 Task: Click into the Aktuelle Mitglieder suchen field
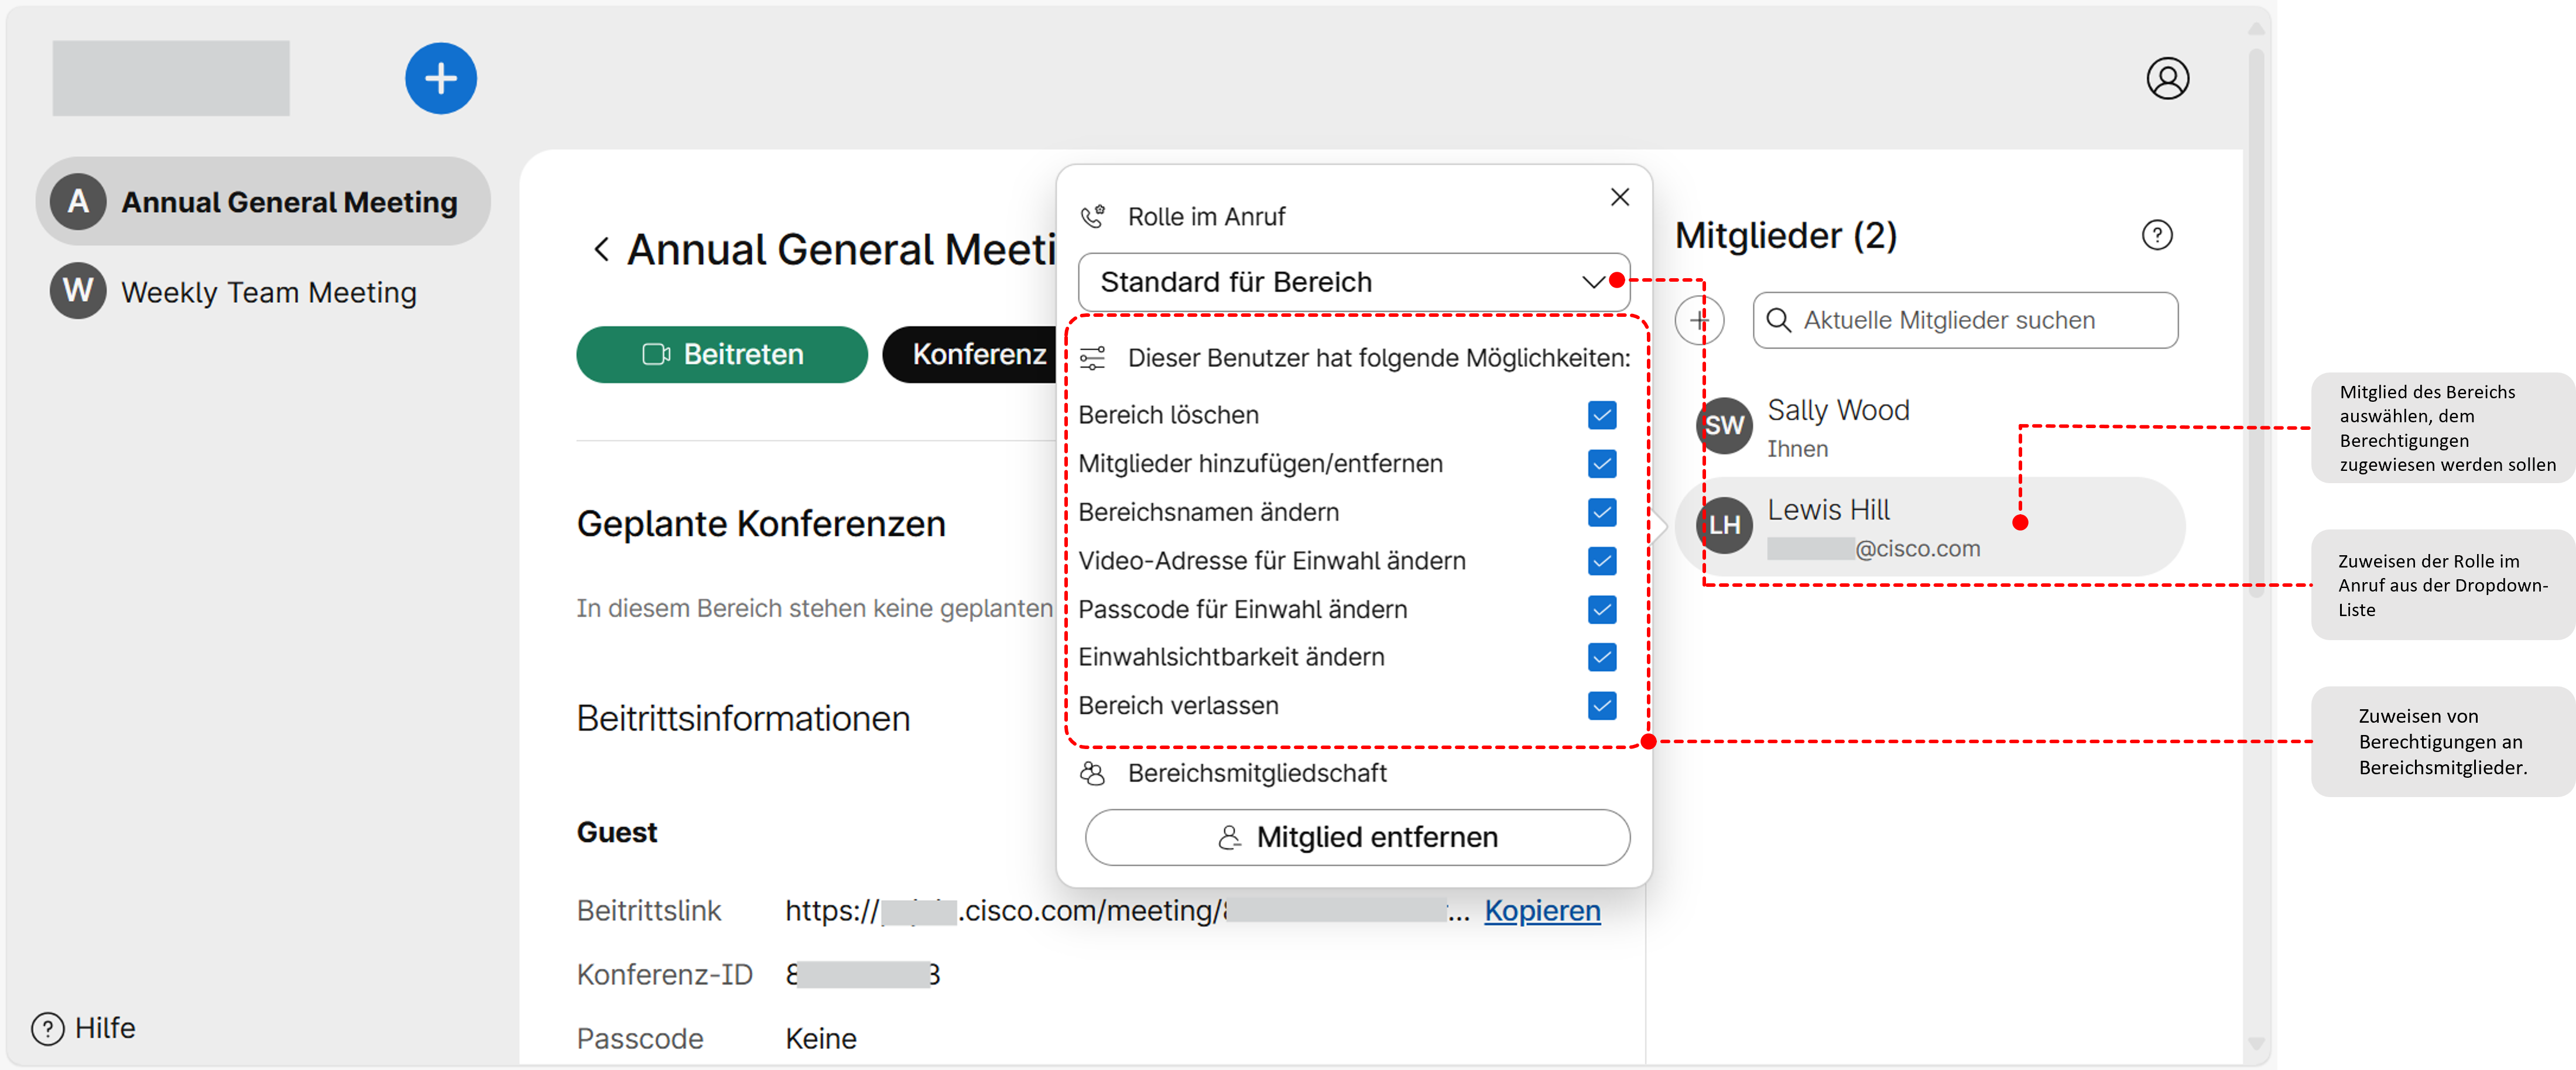tap(1950, 320)
